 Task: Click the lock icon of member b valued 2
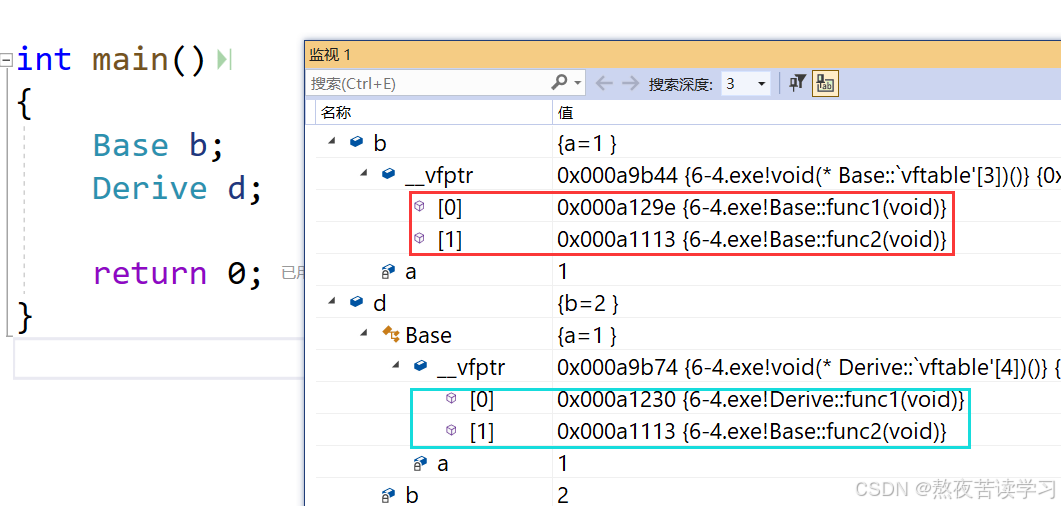click(x=388, y=495)
